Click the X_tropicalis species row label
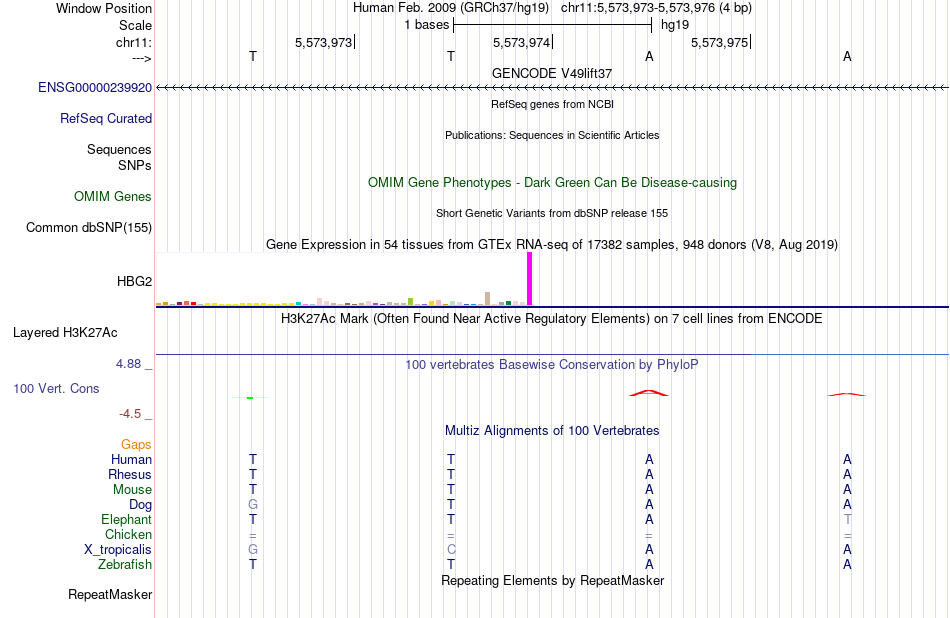The image size is (950, 618). point(118,550)
